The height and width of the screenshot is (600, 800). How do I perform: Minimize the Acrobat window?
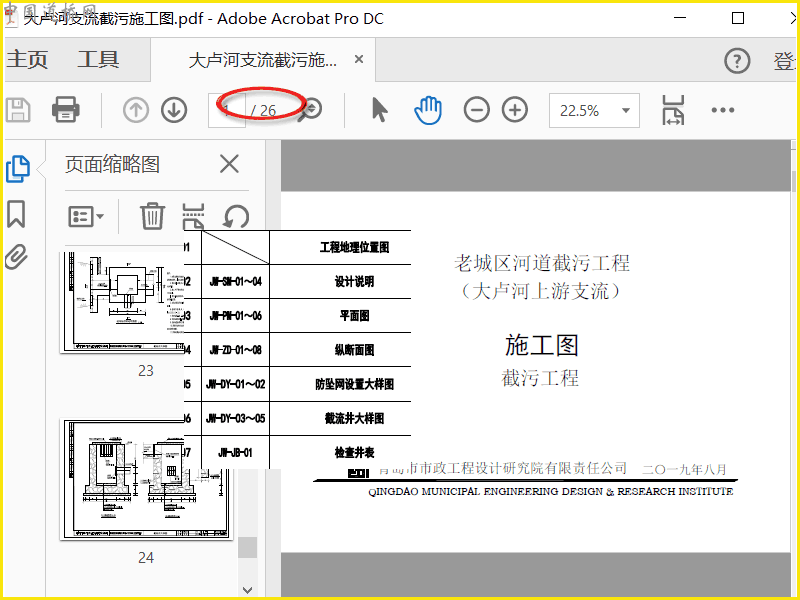pyautogui.click(x=680, y=18)
